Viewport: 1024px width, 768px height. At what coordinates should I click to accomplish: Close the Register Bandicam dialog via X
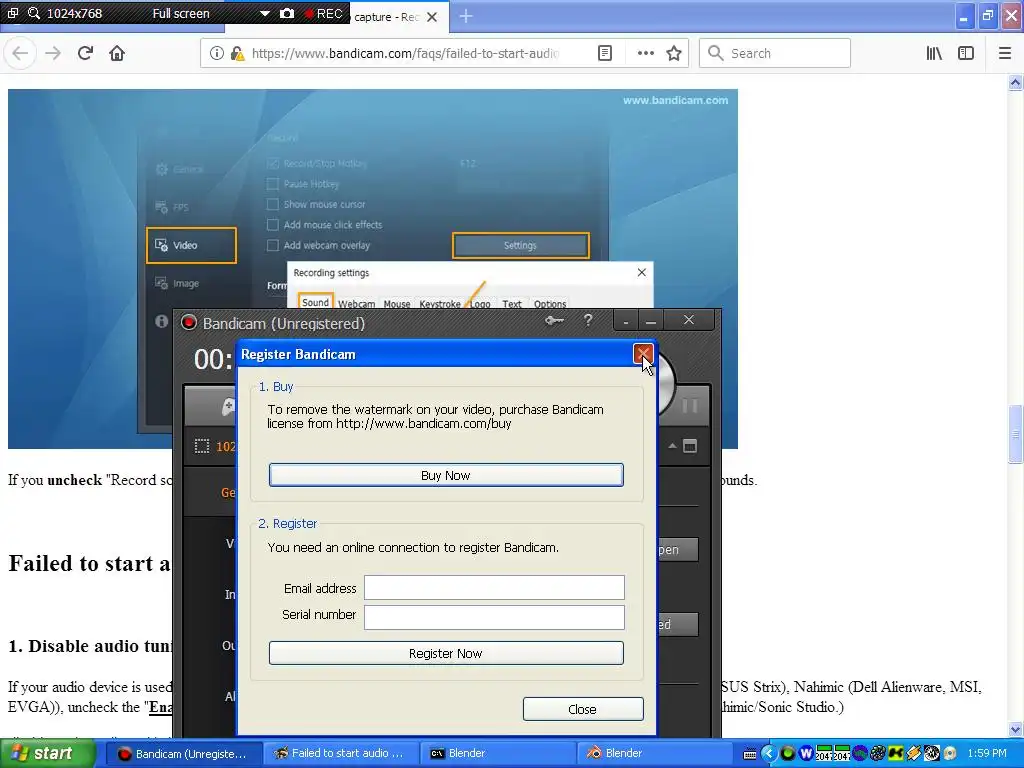643,353
